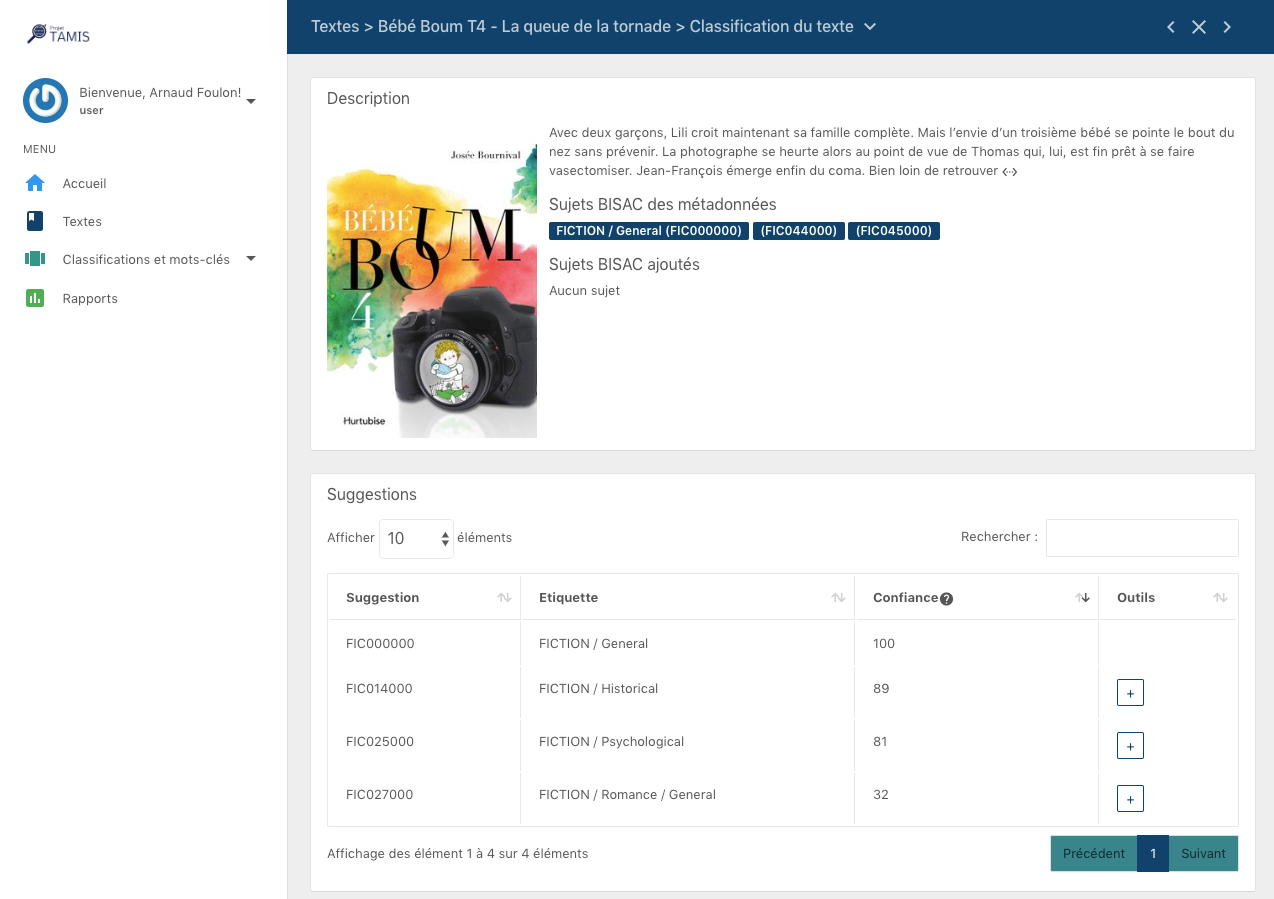Click the Textes book icon
This screenshot has height=899, width=1274.
(x=35, y=221)
